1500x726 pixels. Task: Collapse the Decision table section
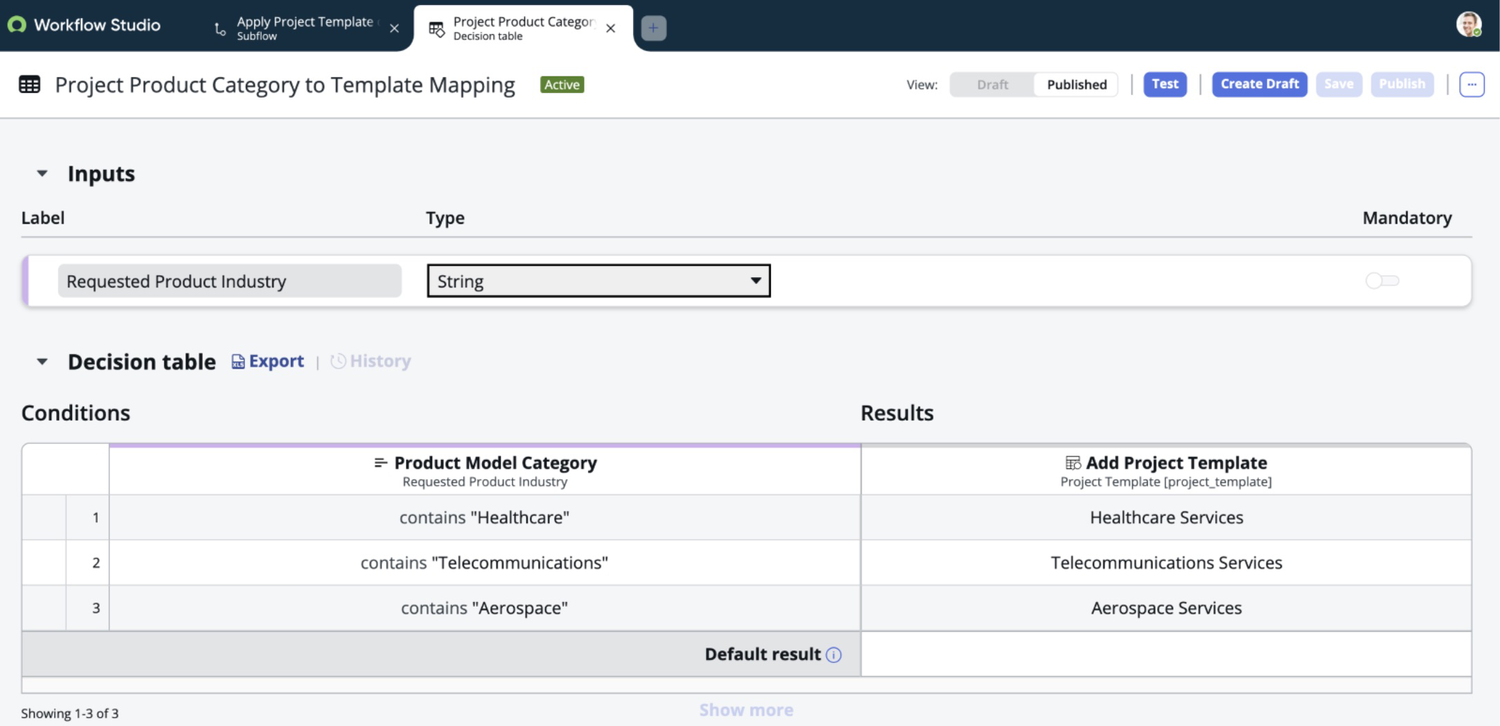tap(41, 361)
